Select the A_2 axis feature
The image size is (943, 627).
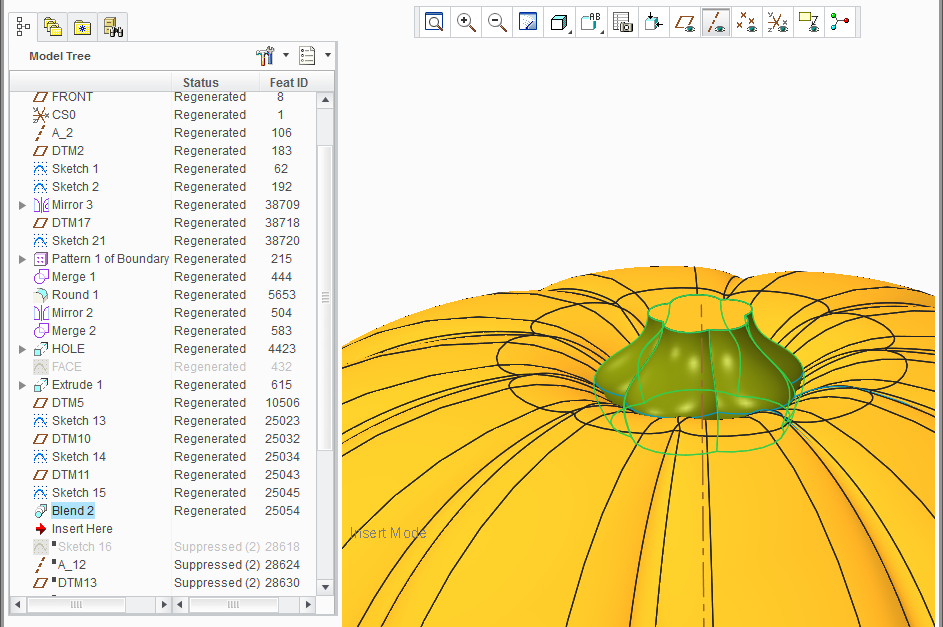pos(63,133)
